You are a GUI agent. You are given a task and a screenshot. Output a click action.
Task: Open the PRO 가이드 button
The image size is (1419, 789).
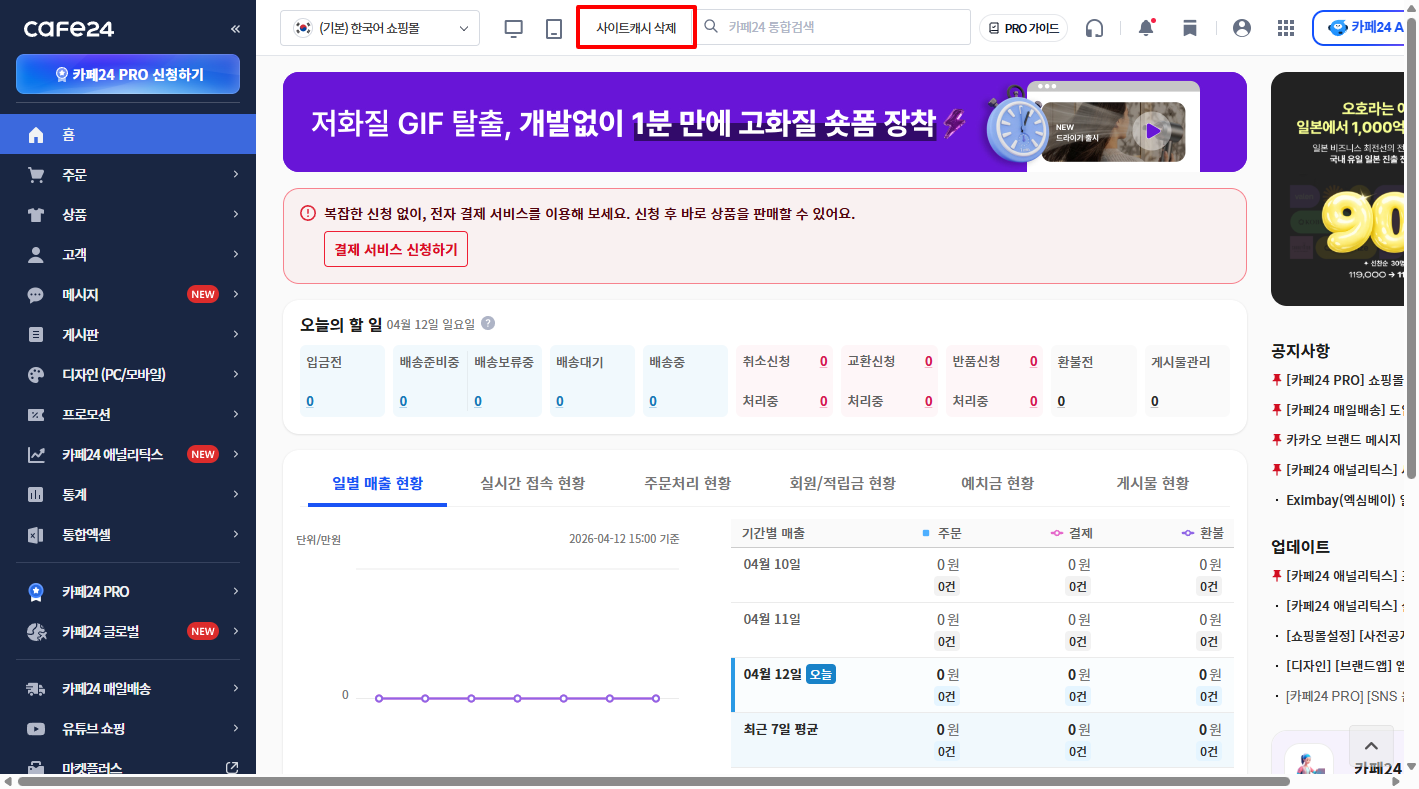[1023, 28]
